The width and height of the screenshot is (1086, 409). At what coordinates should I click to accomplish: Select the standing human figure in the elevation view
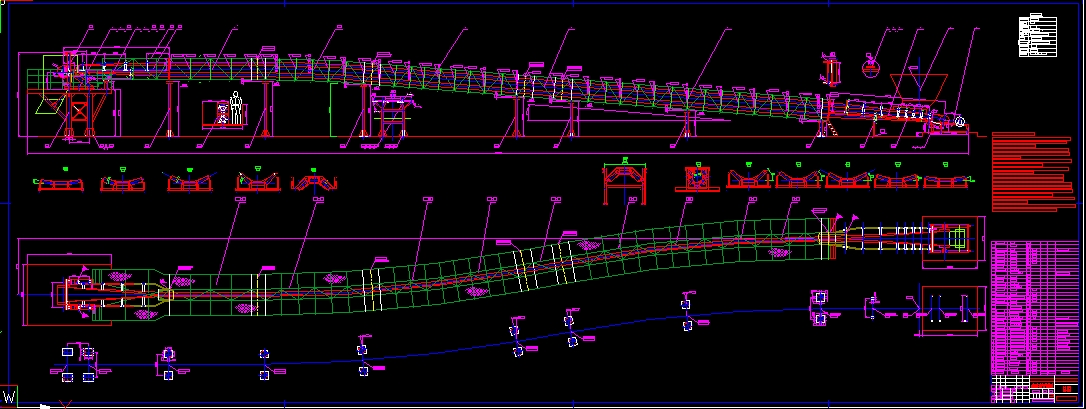pyautogui.click(x=235, y=108)
